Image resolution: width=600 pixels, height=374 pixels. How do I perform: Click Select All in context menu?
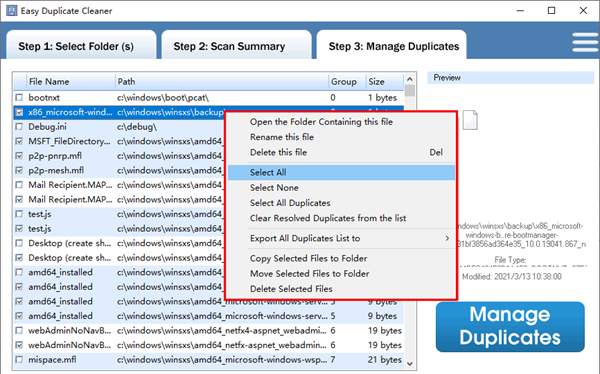tap(341, 172)
